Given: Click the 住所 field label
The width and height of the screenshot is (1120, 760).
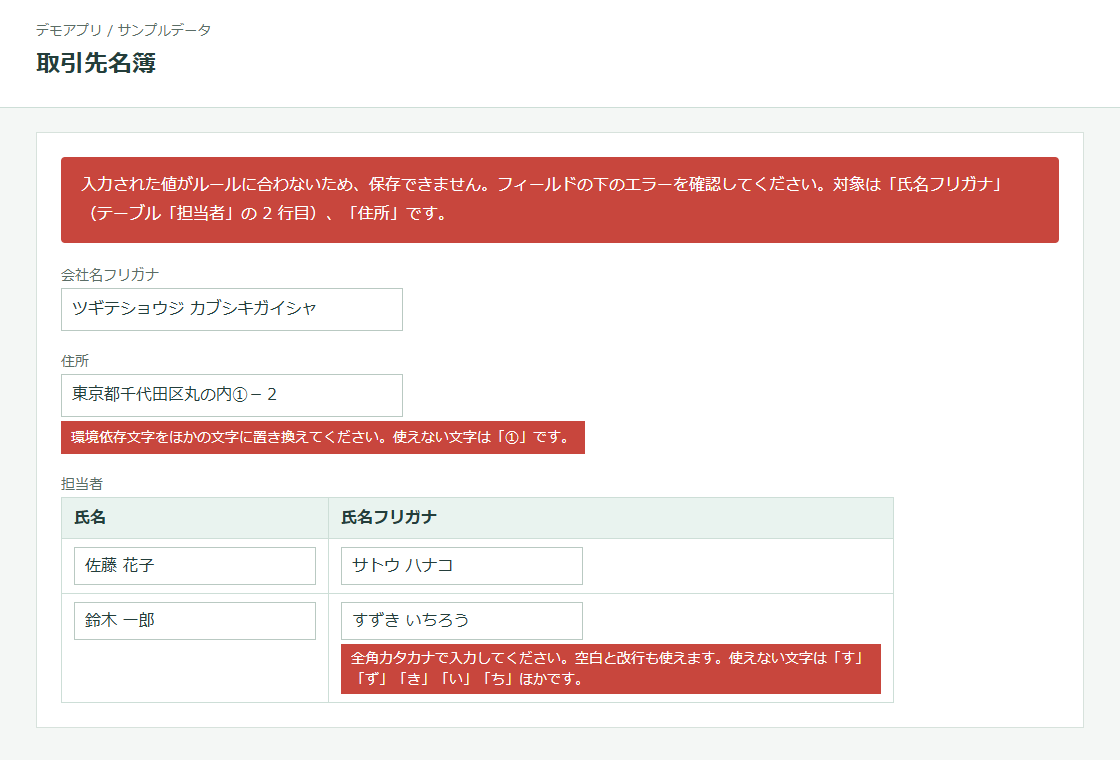Looking at the screenshot, I should 75,361.
